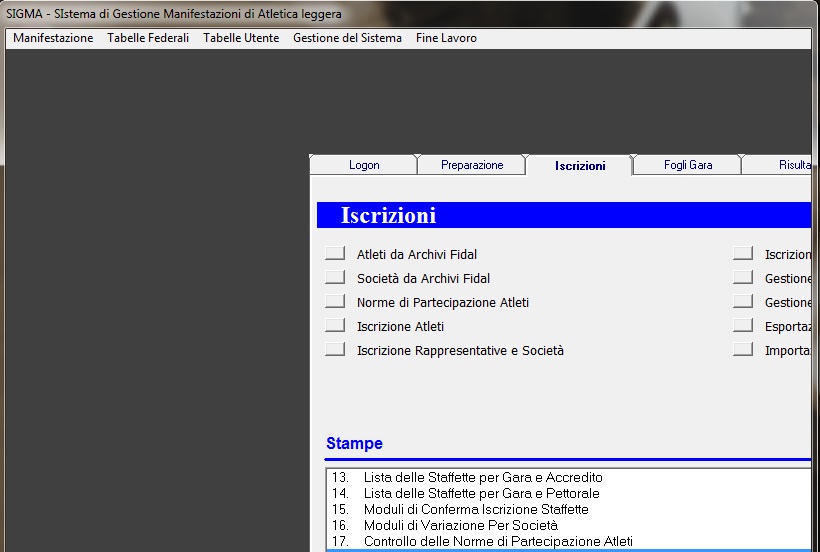Viewport: 820px width, 552px height.
Task: Select Lista delle Staffette per Gara e Pettorale
Action: point(482,493)
